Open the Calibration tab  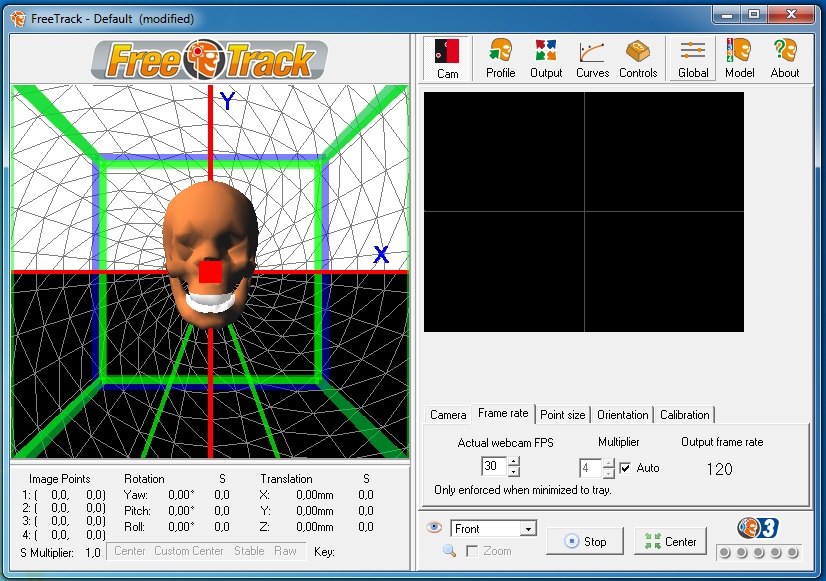pyautogui.click(x=685, y=415)
